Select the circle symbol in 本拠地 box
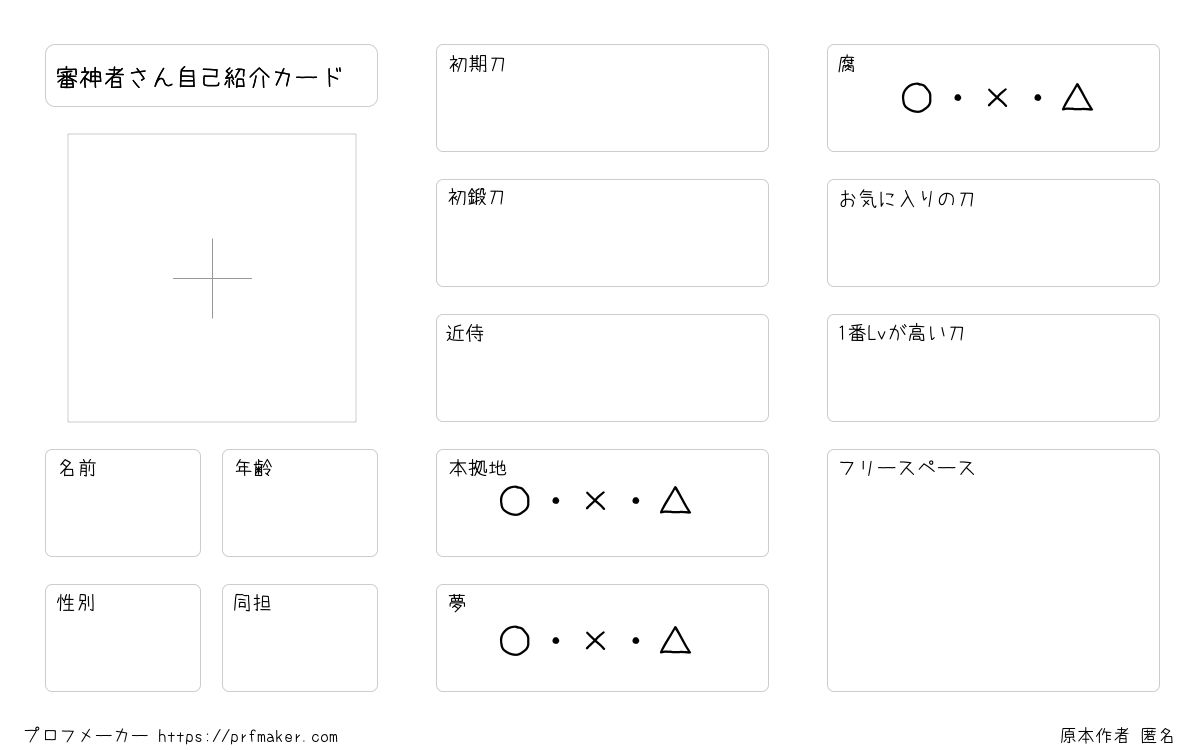1200x750 pixels. tap(514, 501)
